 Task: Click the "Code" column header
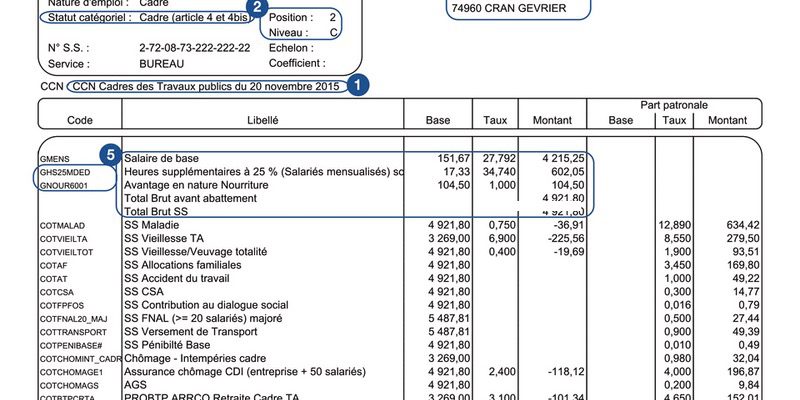pos(80,120)
